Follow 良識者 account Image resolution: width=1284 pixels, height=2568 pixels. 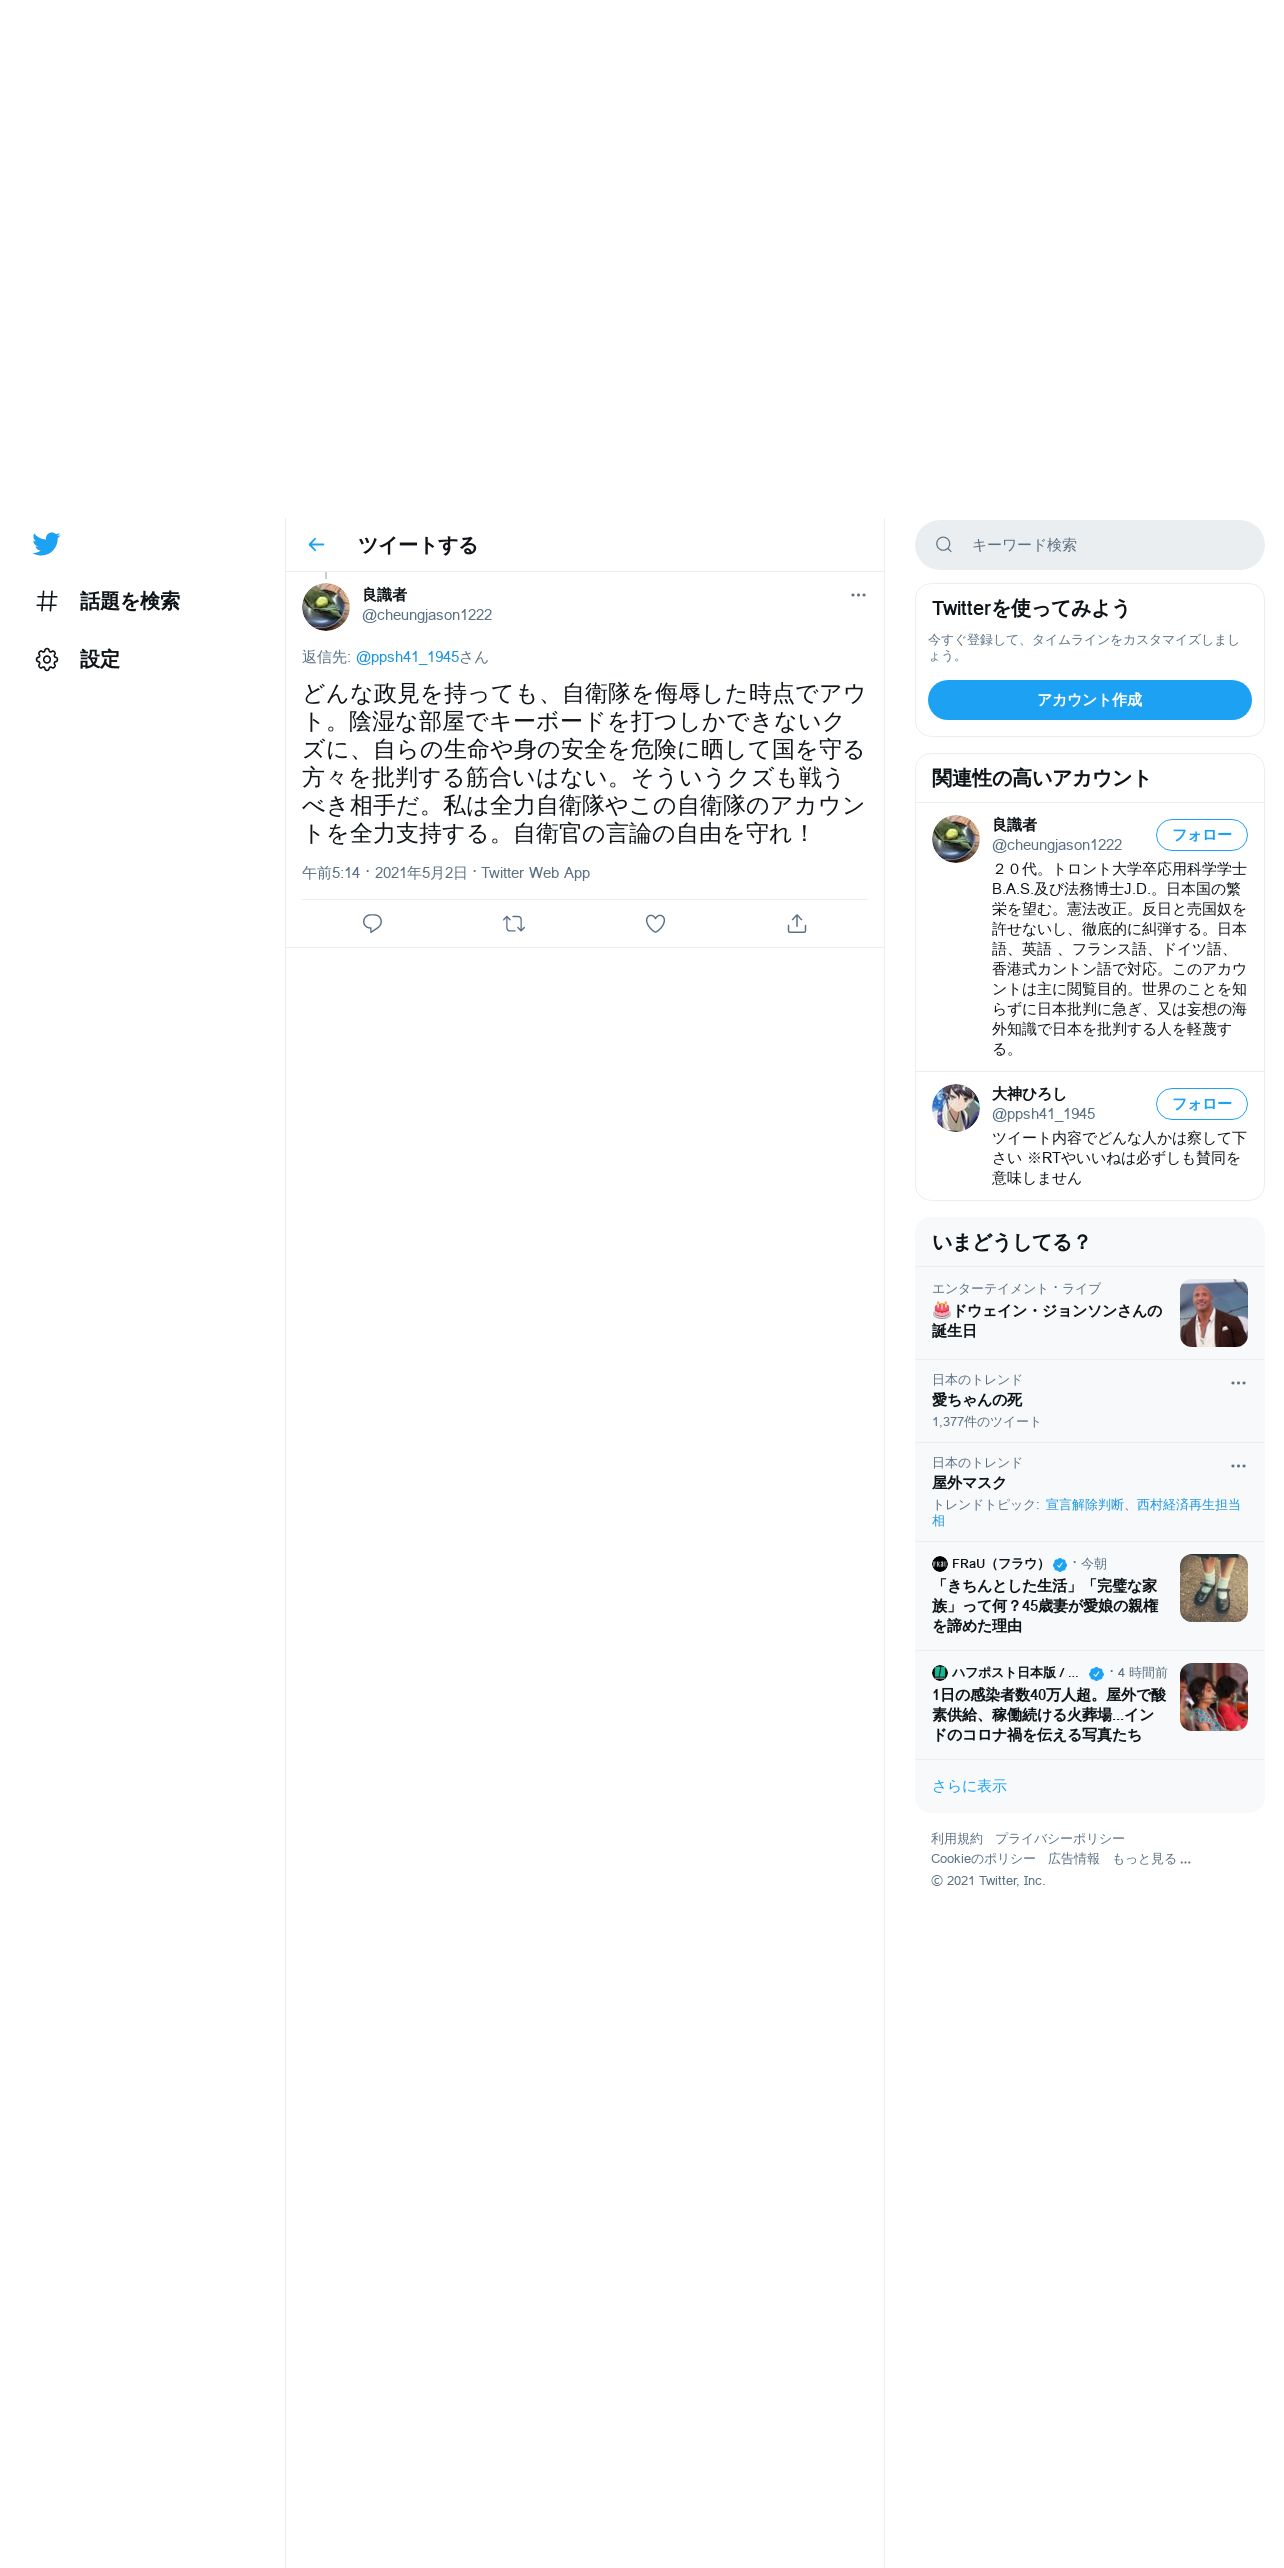[1202, 835]
